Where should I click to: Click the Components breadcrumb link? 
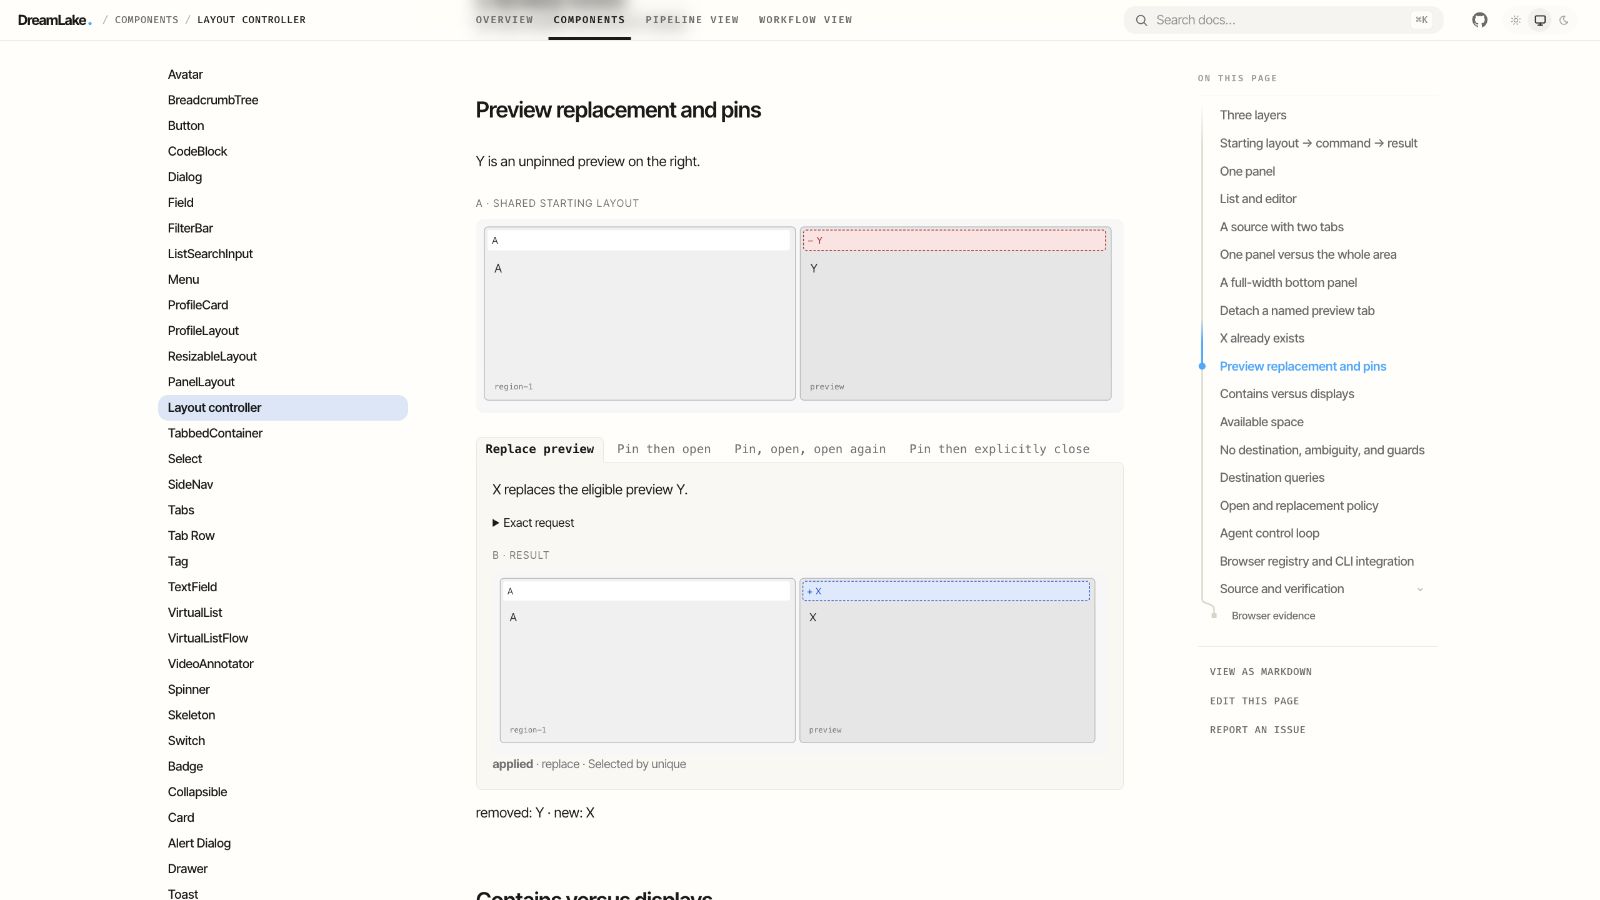point(147,20)
